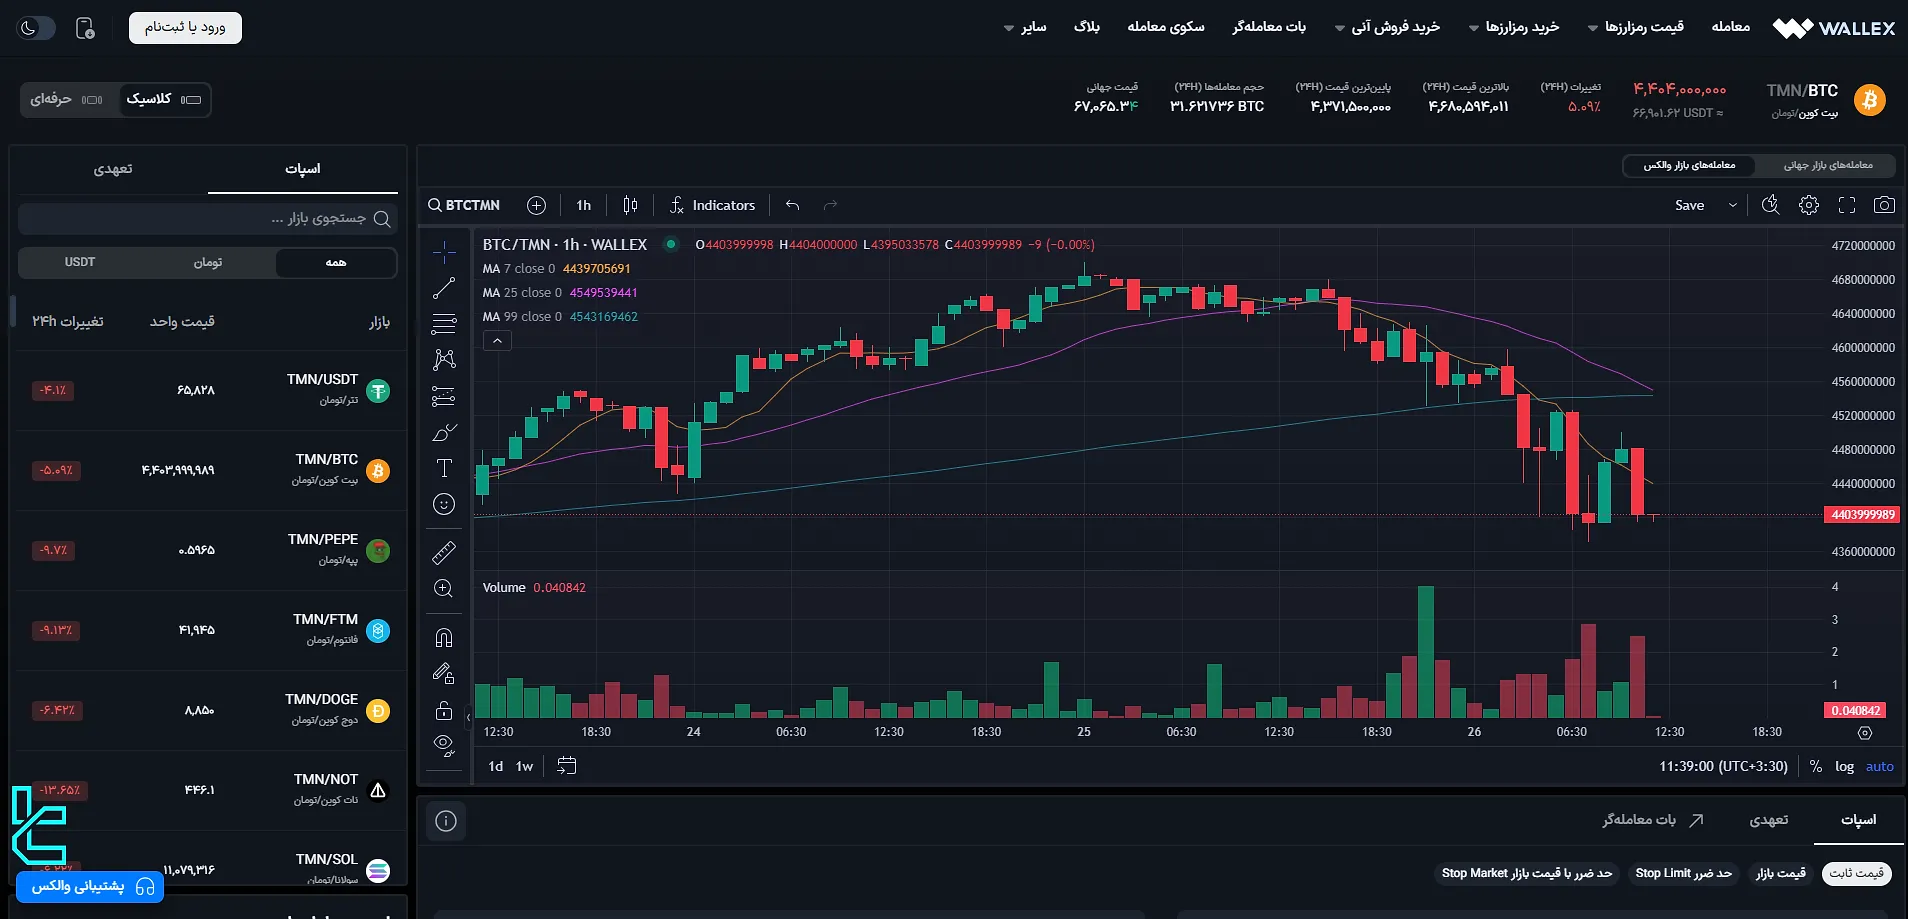Click the current price label on axis
The image size is (1908, 919).
tap(1862, 515)
